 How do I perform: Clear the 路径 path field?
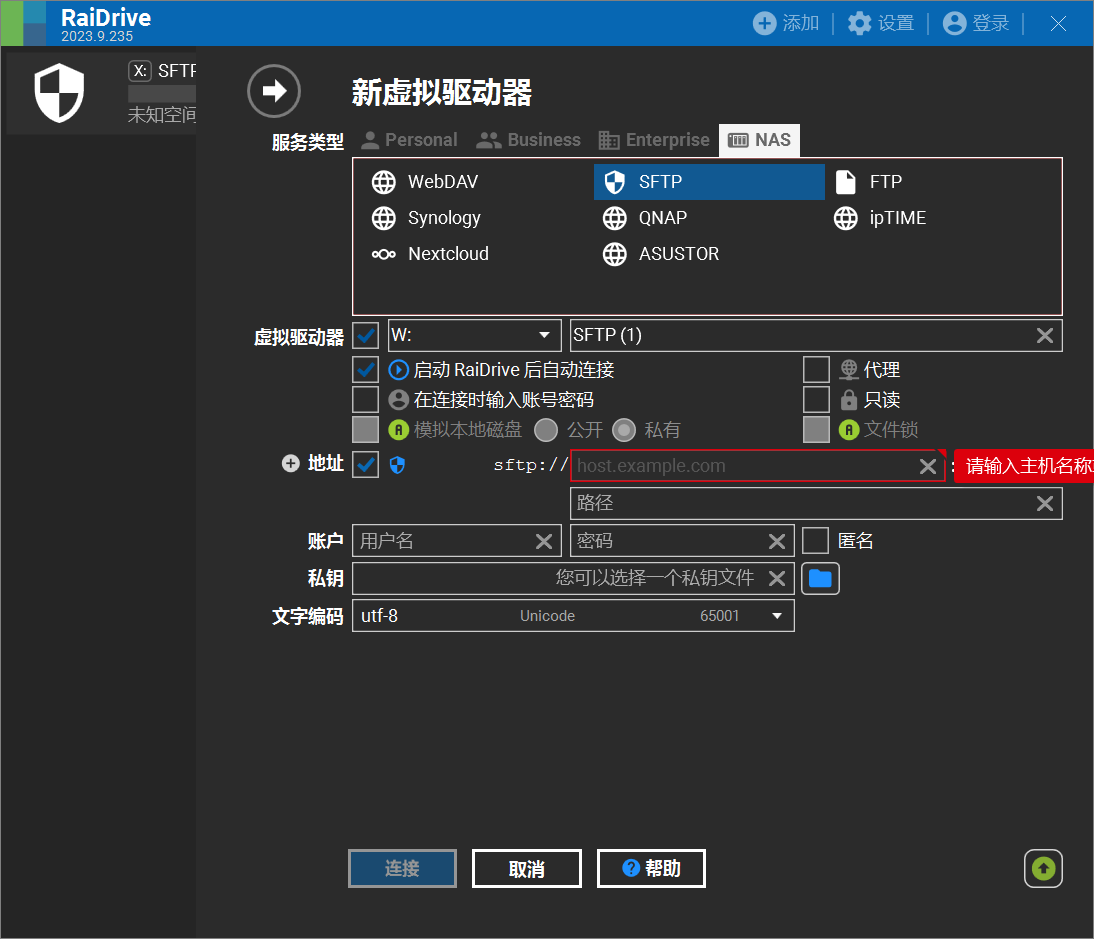tap(1044, 503)
